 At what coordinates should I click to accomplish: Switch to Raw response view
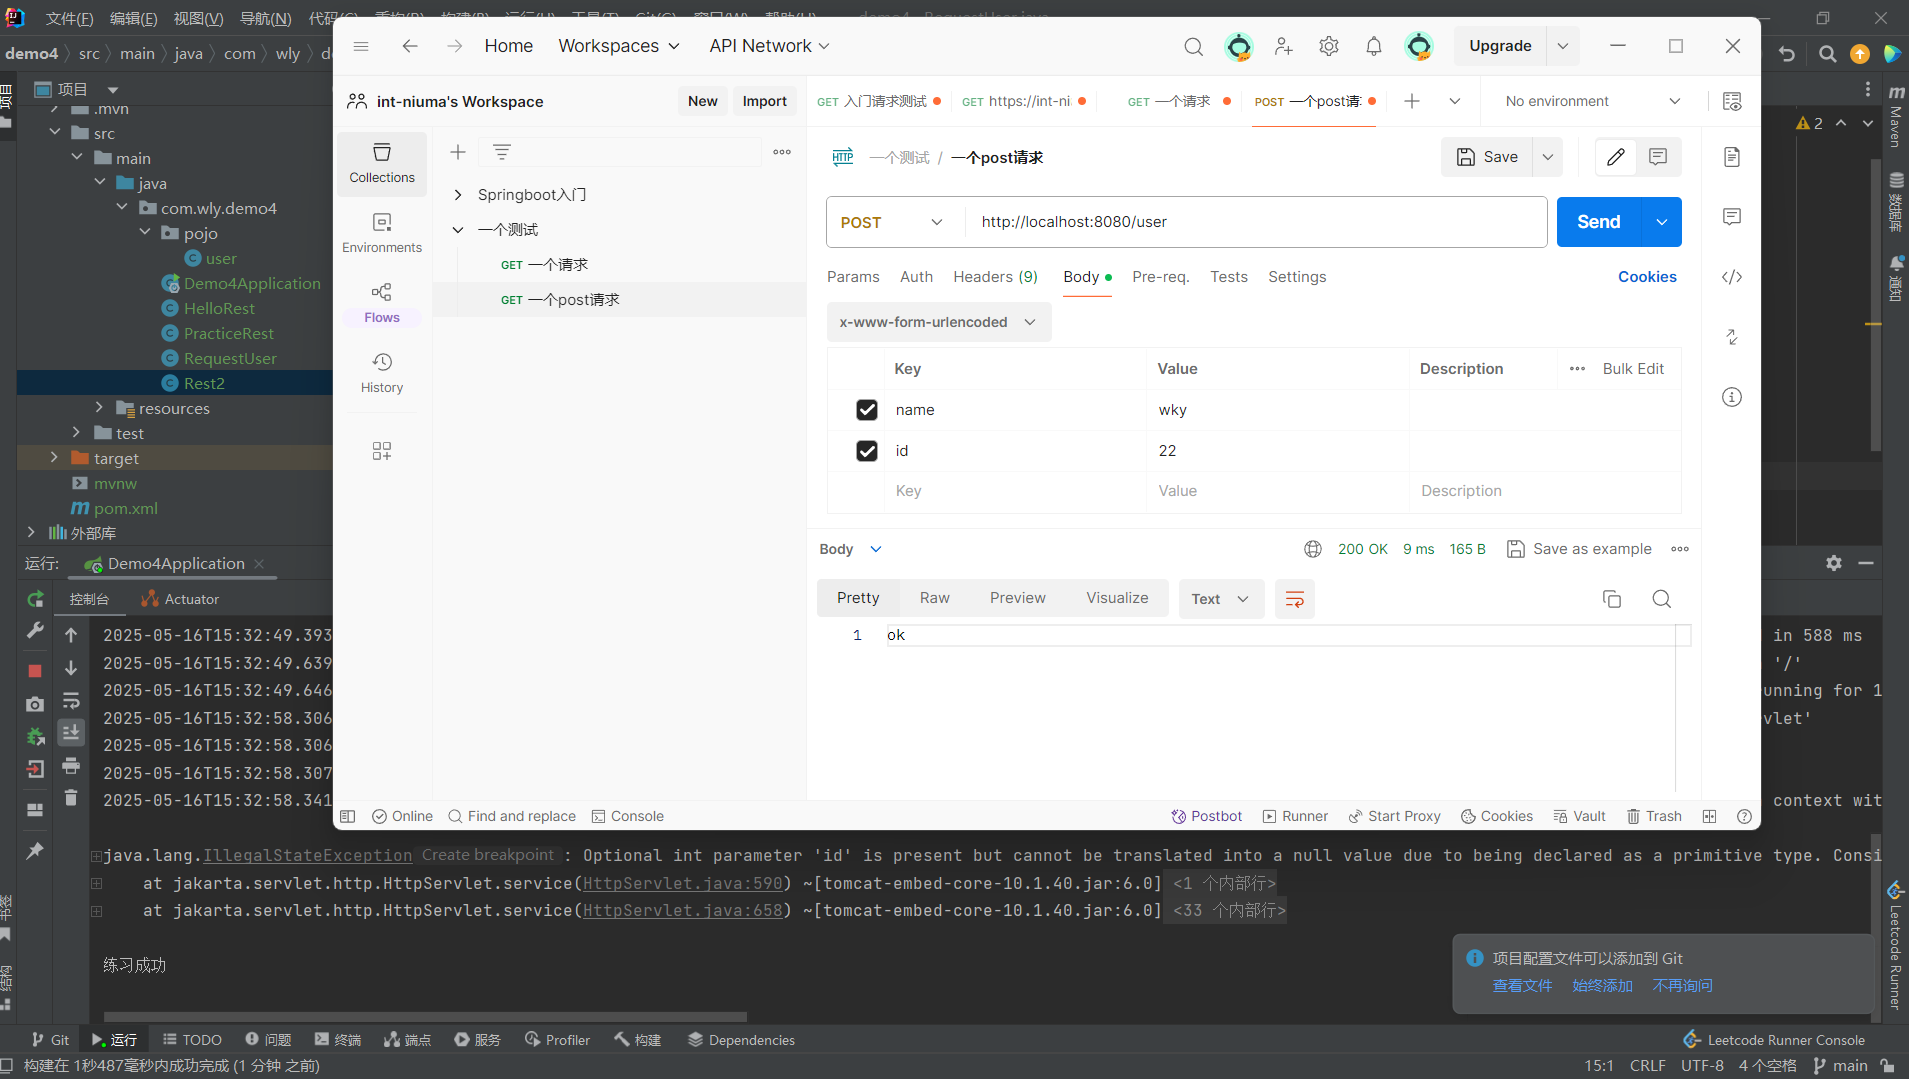point(934,598)
